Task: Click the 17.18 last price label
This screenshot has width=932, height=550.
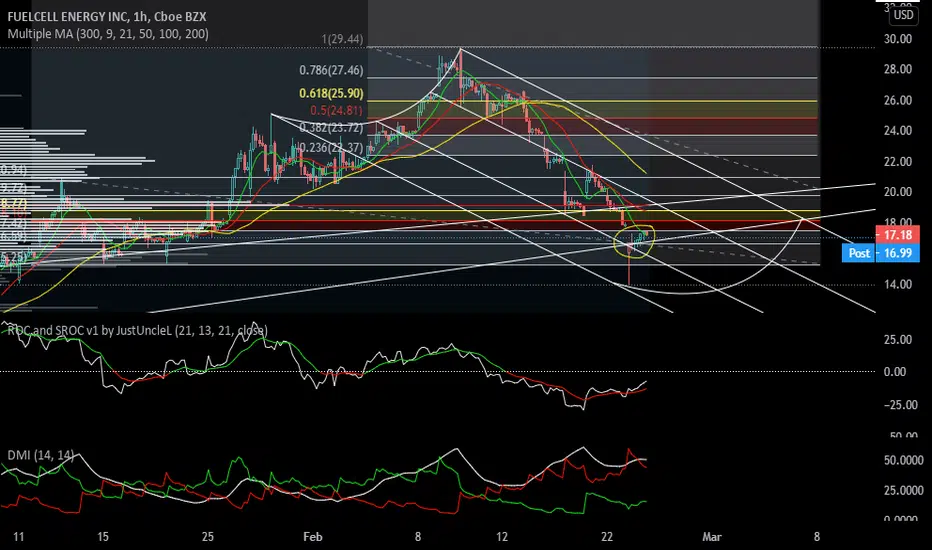Action: [x=898, y=235]
